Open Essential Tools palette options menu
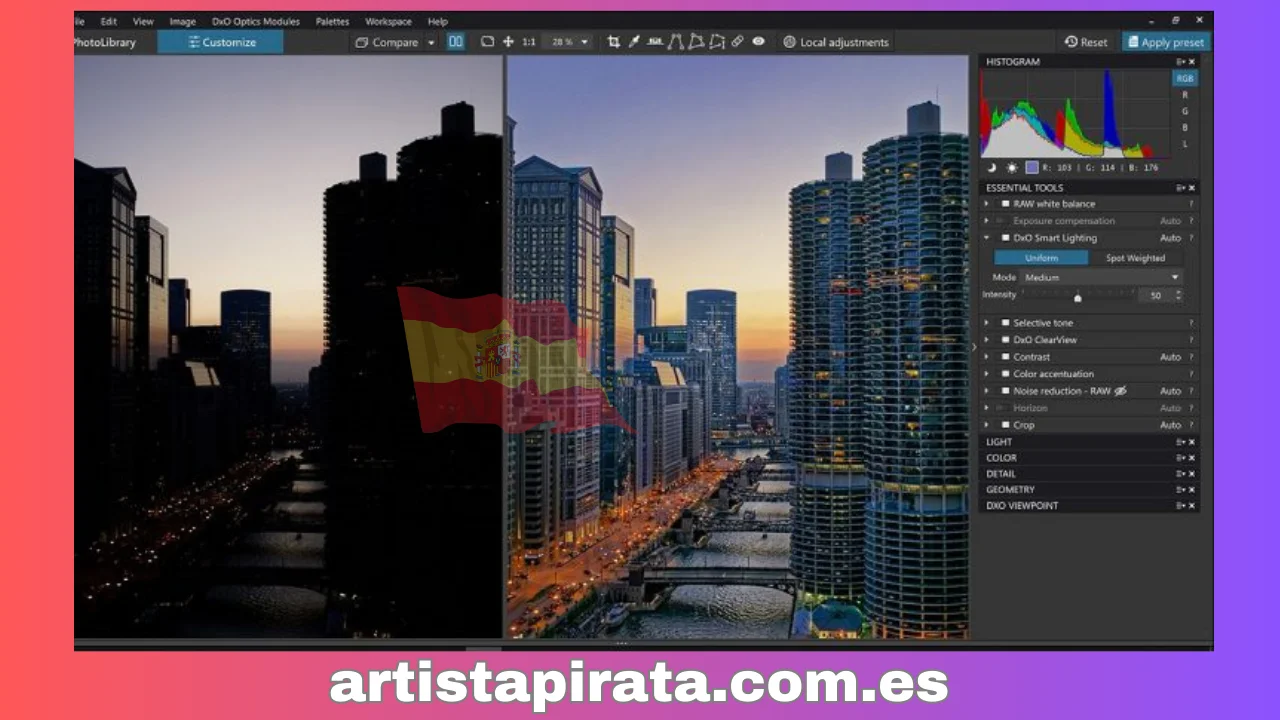Viewport: 1280px width, 720px height. tap(1180, 188)
